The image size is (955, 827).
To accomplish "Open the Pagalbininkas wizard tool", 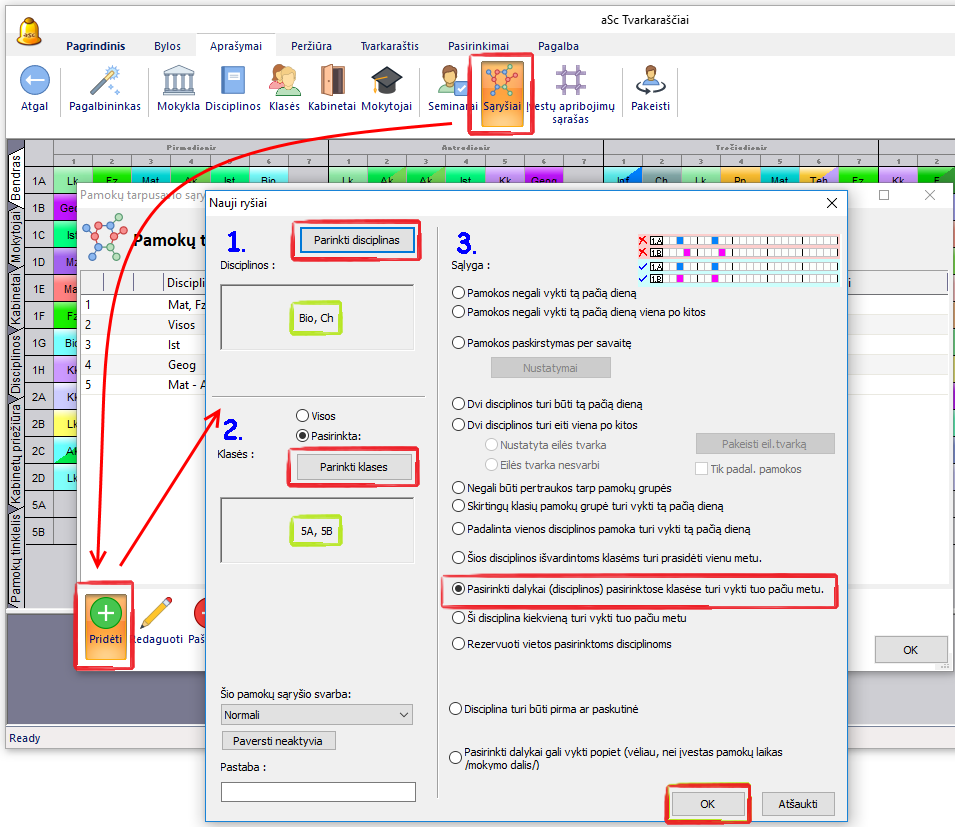I will click(x=105, y=82).
